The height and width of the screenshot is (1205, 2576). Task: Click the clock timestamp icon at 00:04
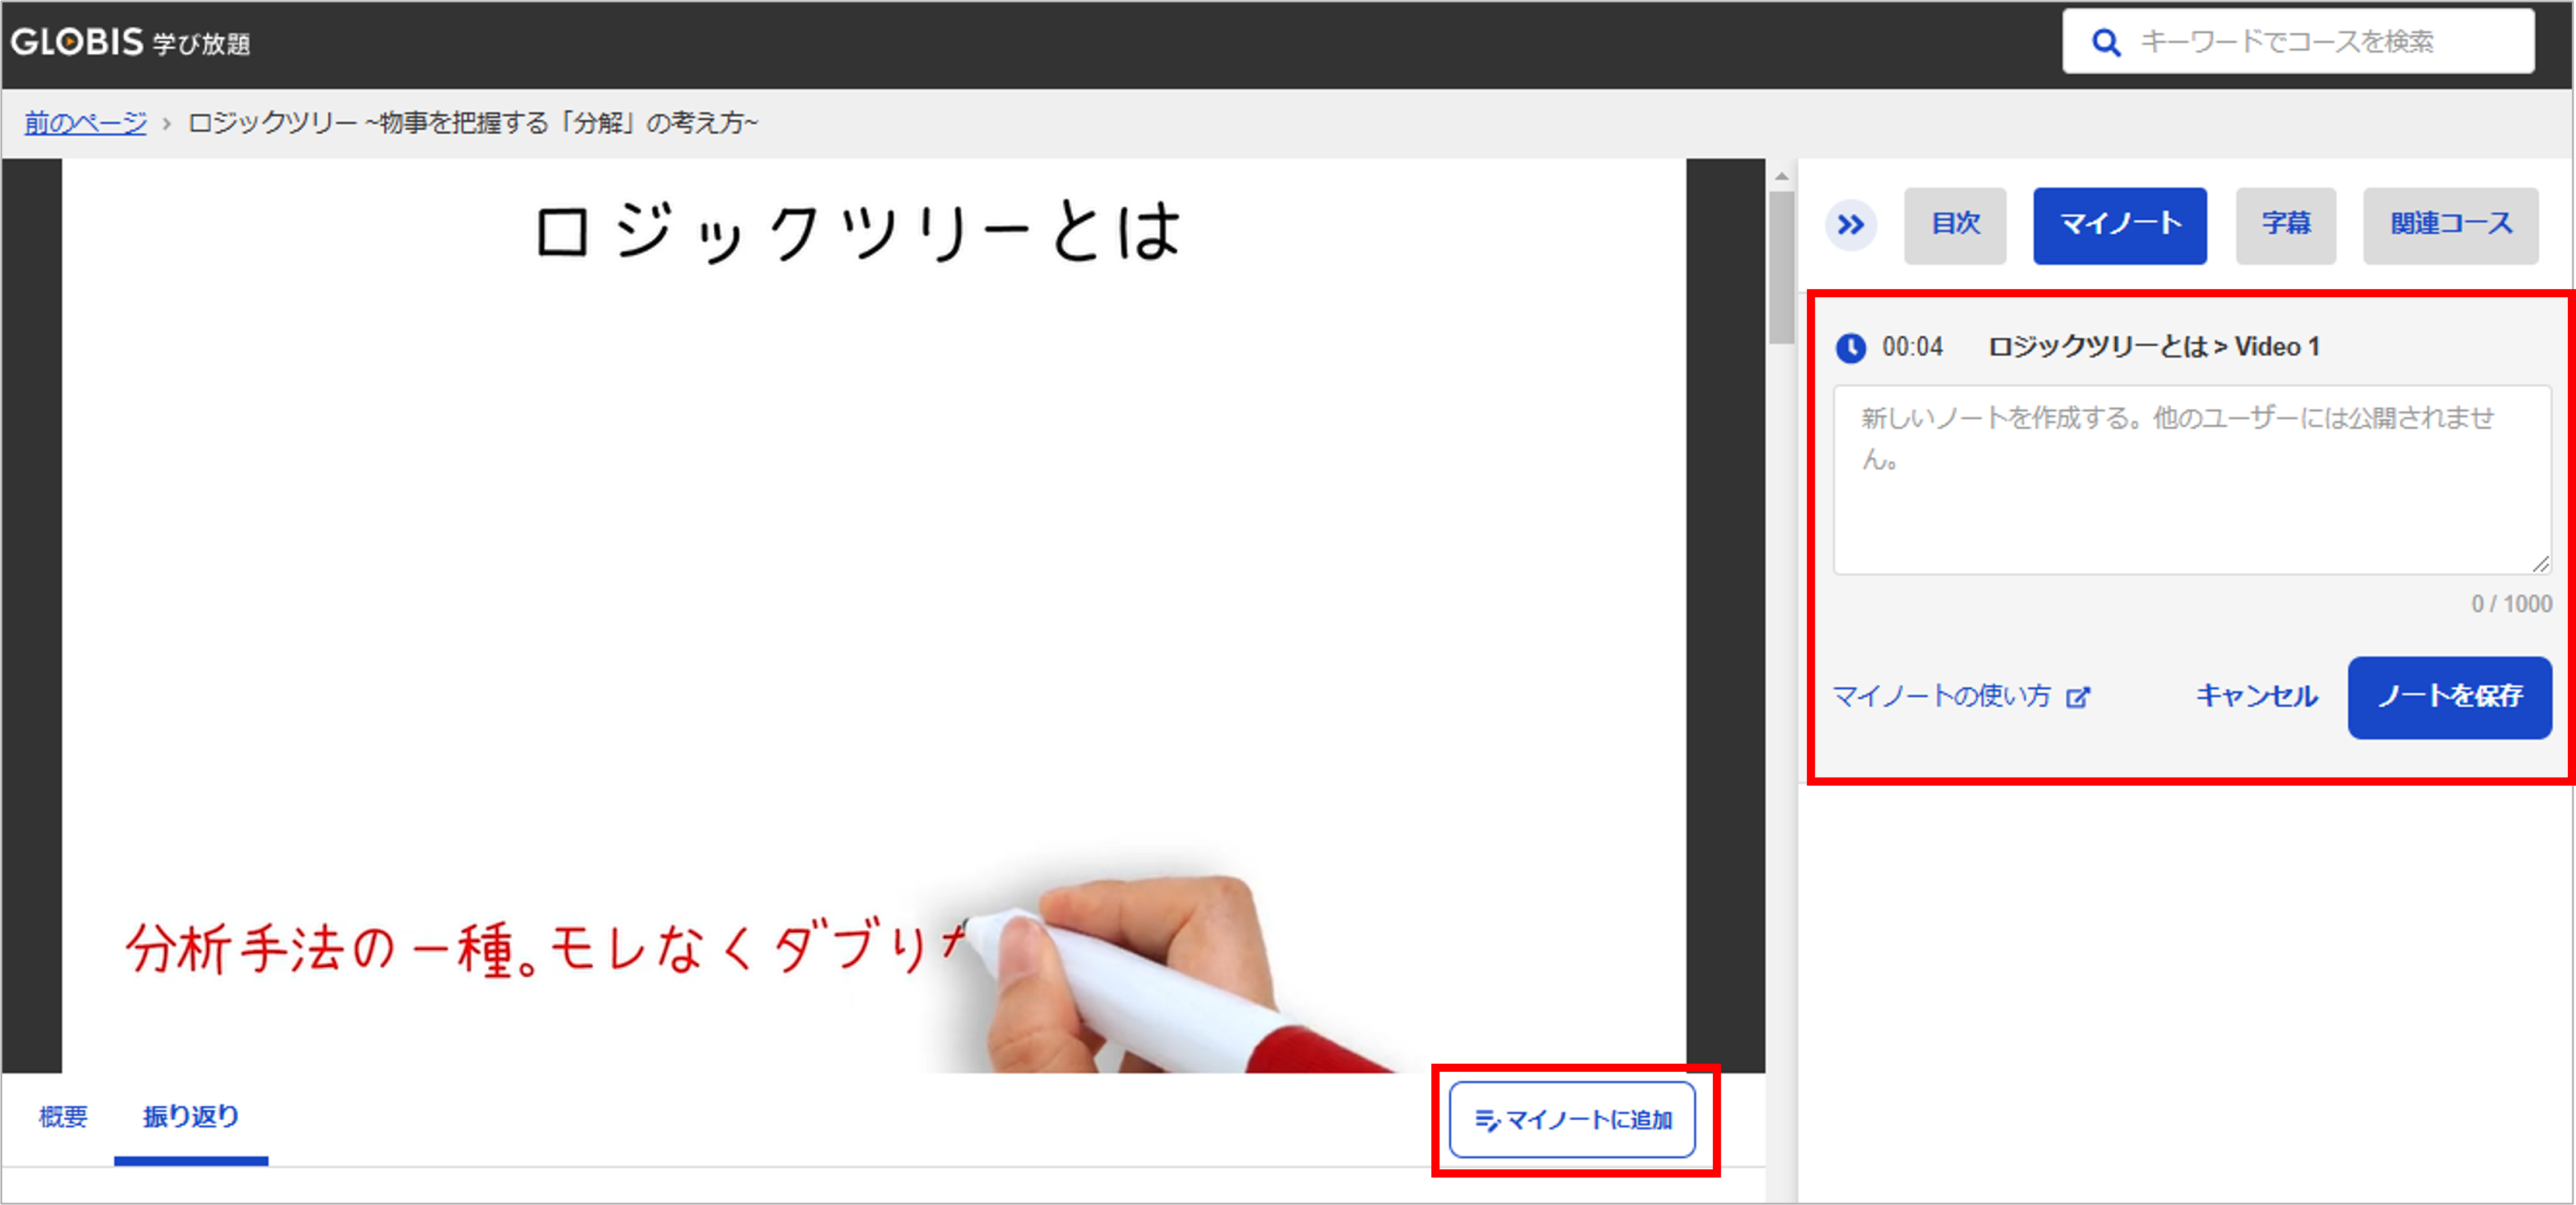click(1850, 348)
